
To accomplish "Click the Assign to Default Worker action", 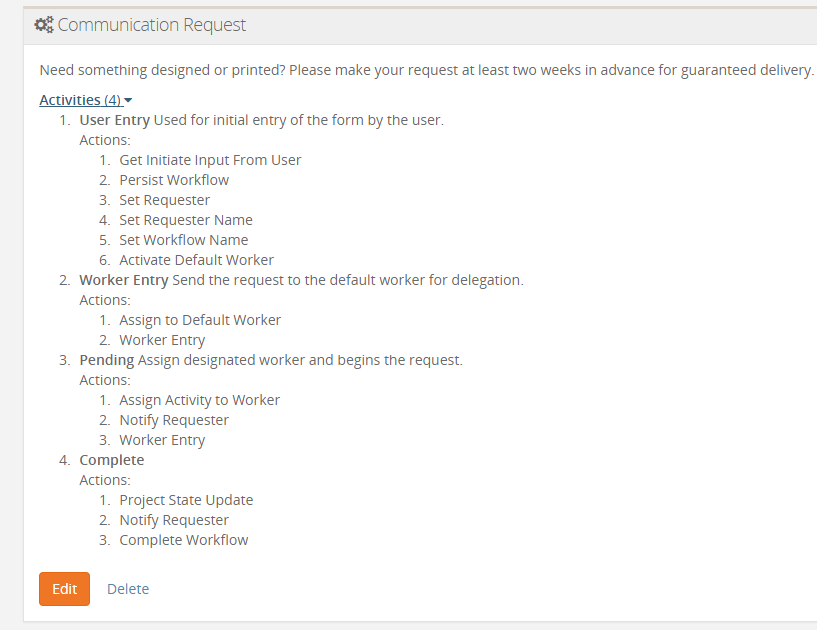I will 200,320.
